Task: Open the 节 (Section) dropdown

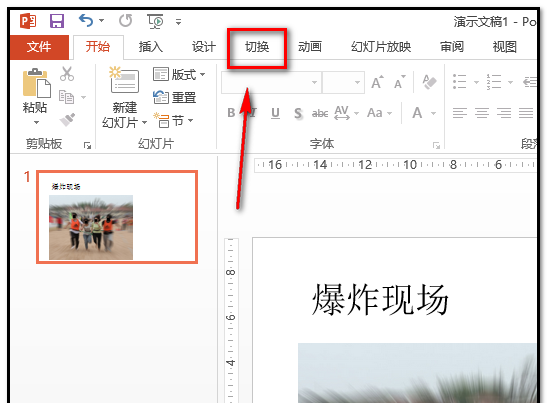Action: tap(173, 120)
